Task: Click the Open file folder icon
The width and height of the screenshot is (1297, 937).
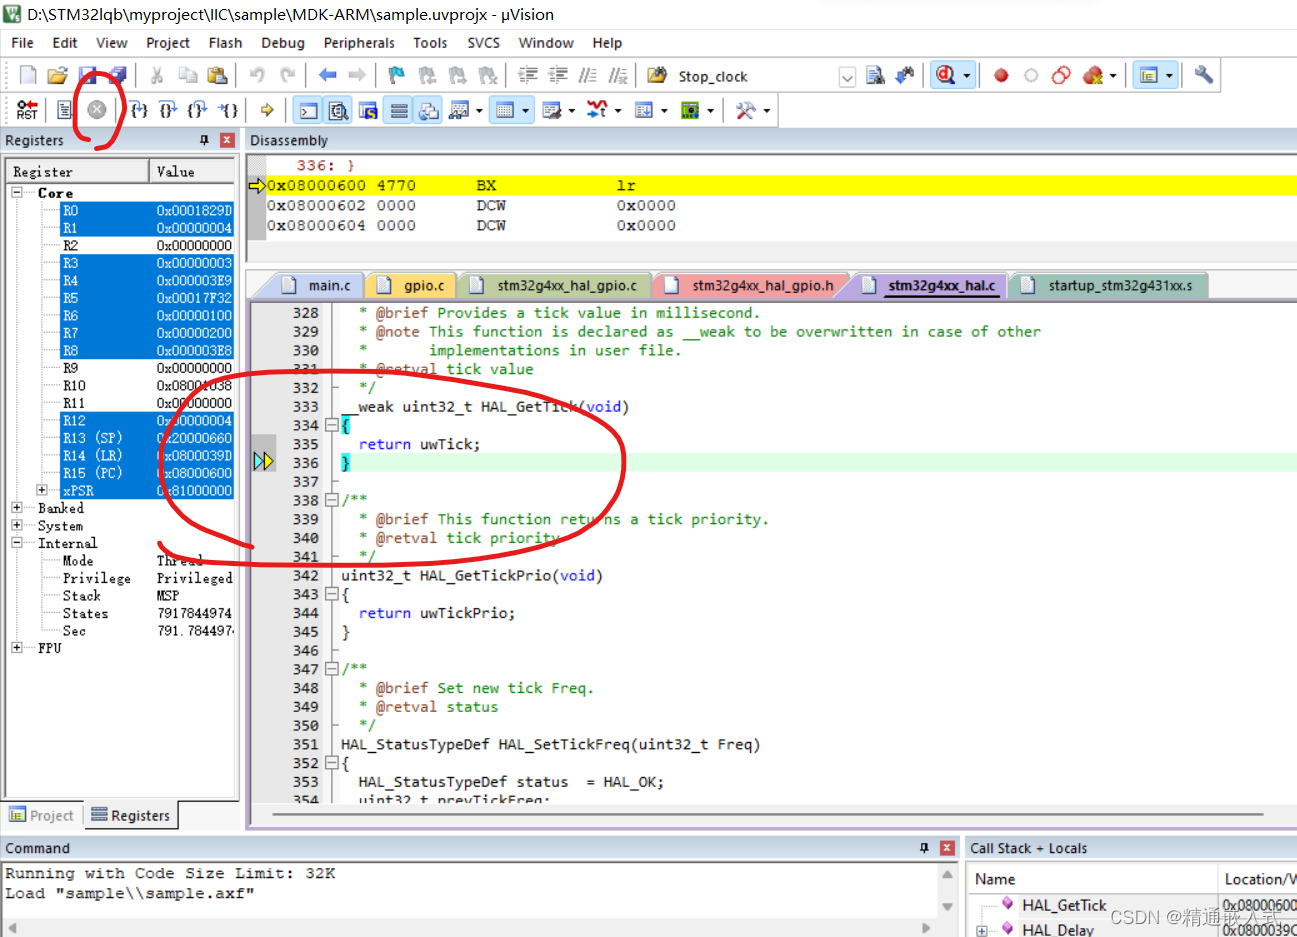Action: click(57, 75)
